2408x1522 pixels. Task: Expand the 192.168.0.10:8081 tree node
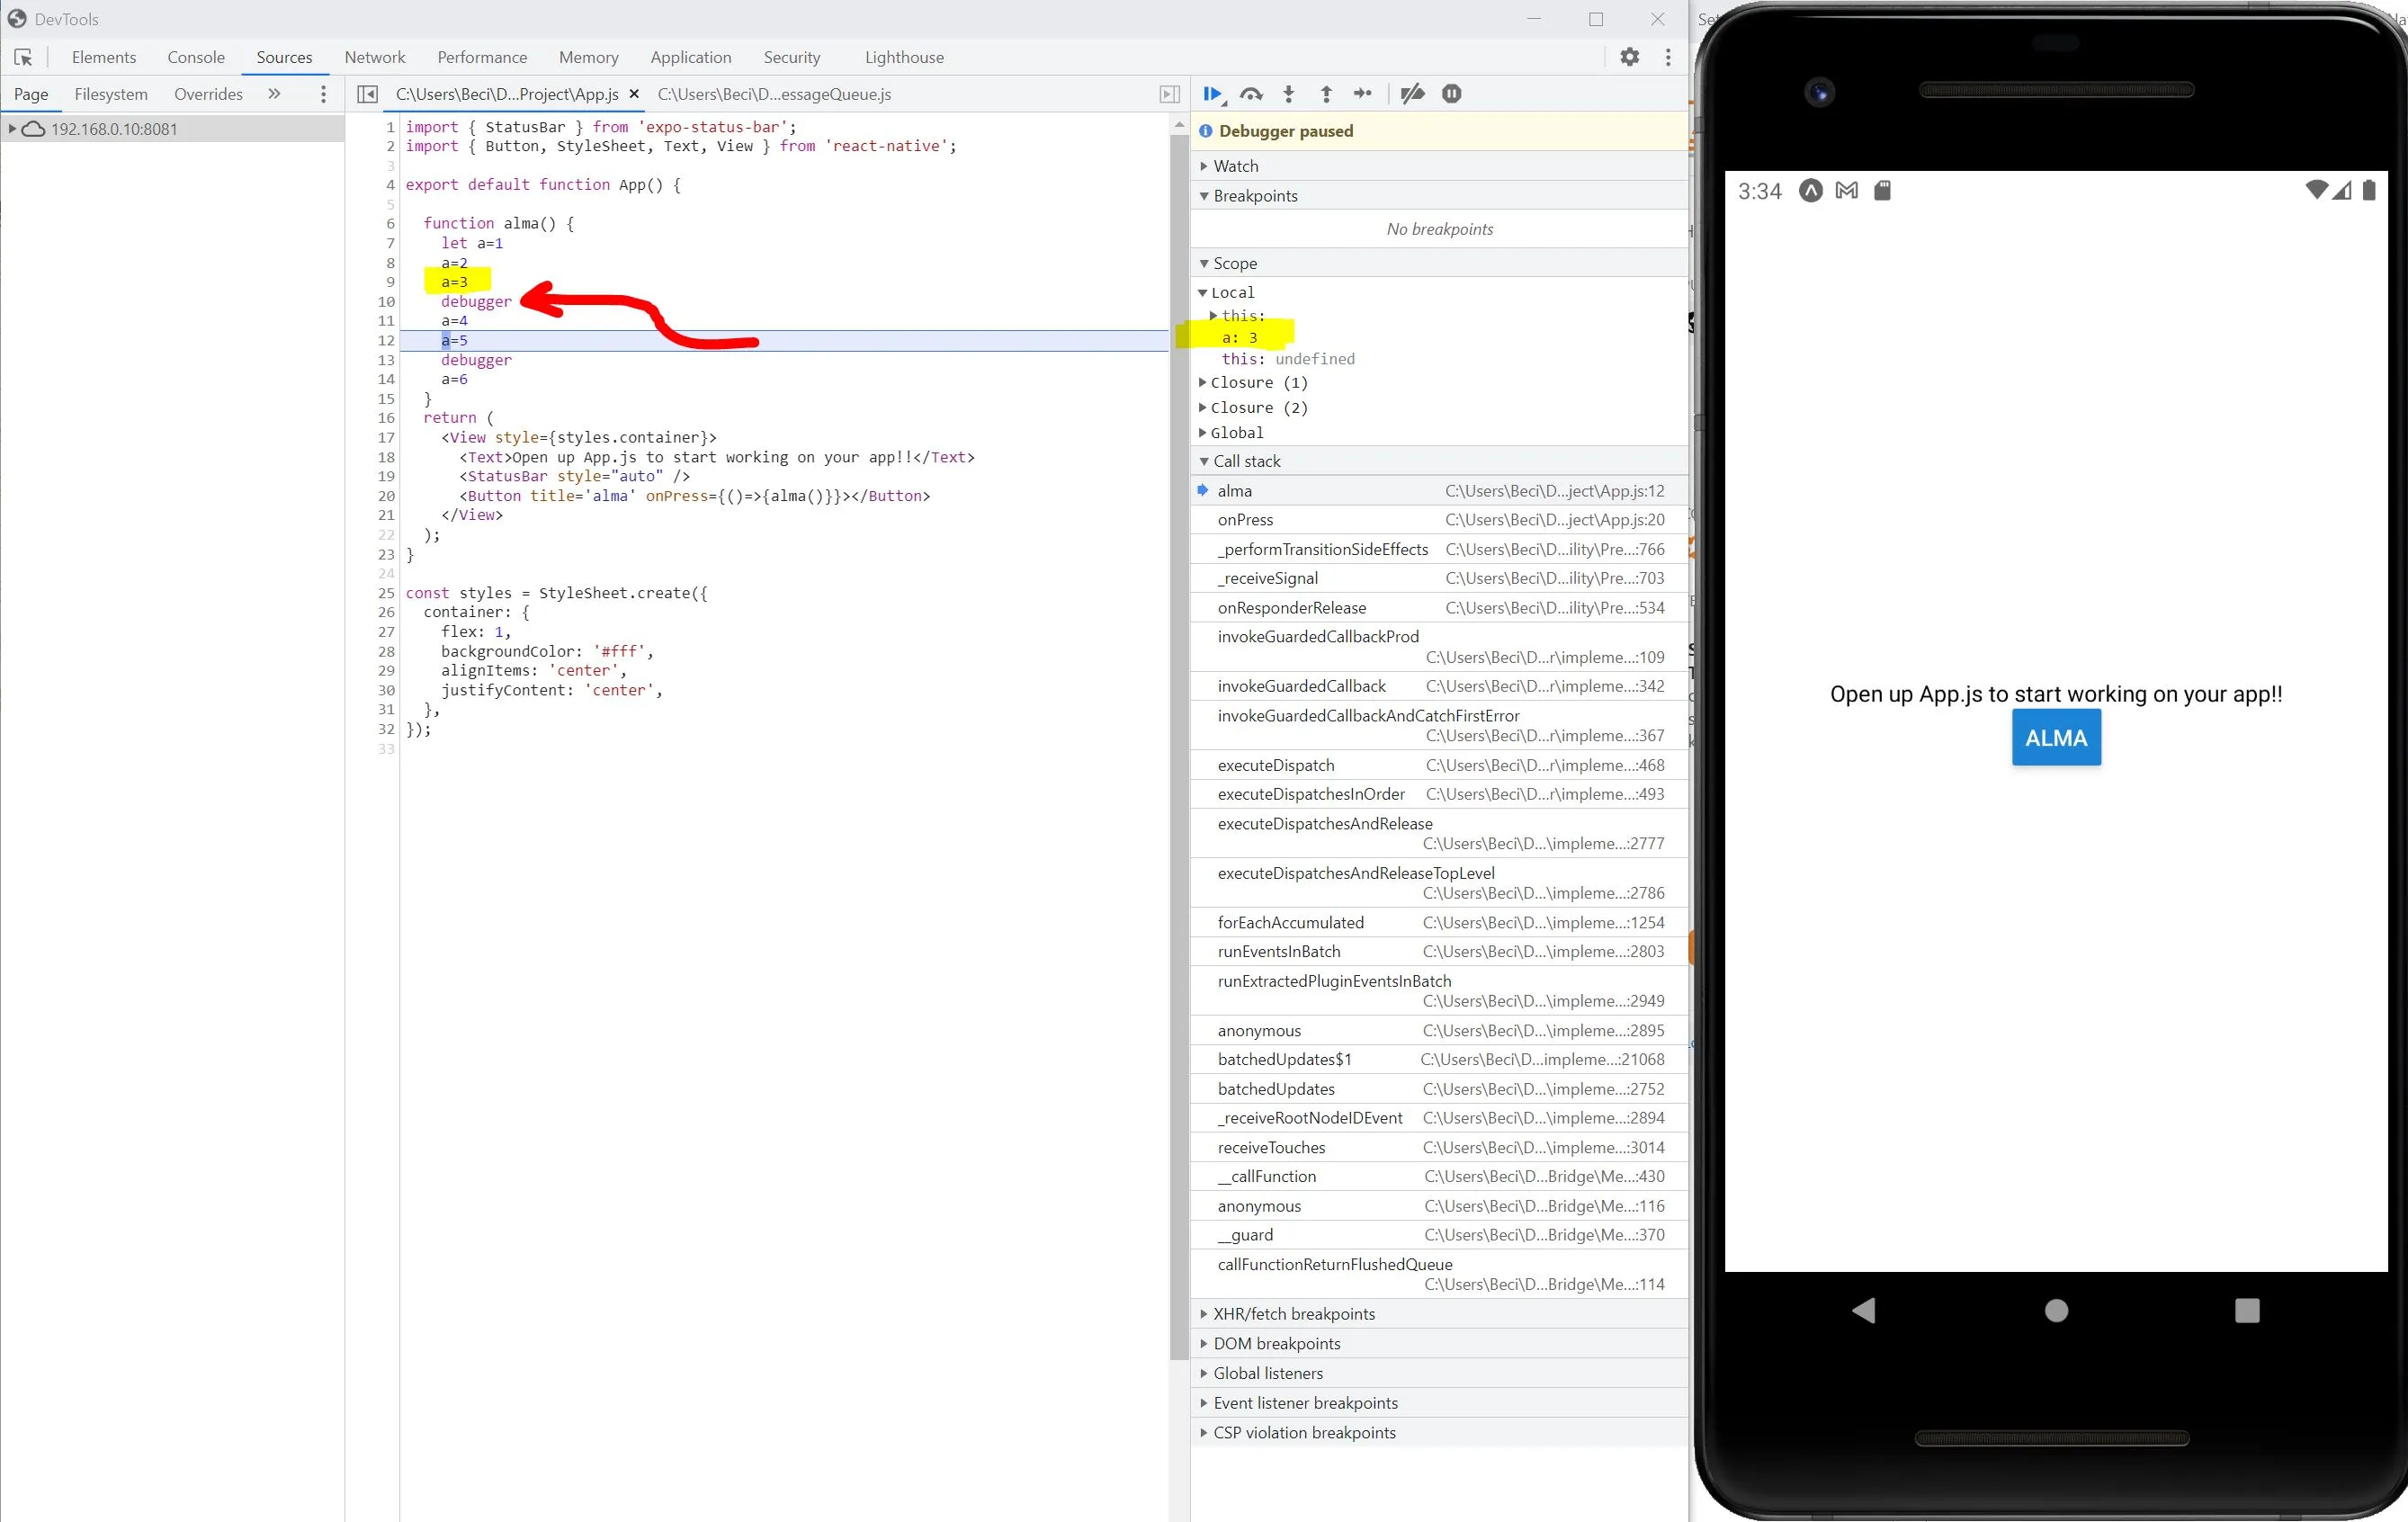point(11,129)
